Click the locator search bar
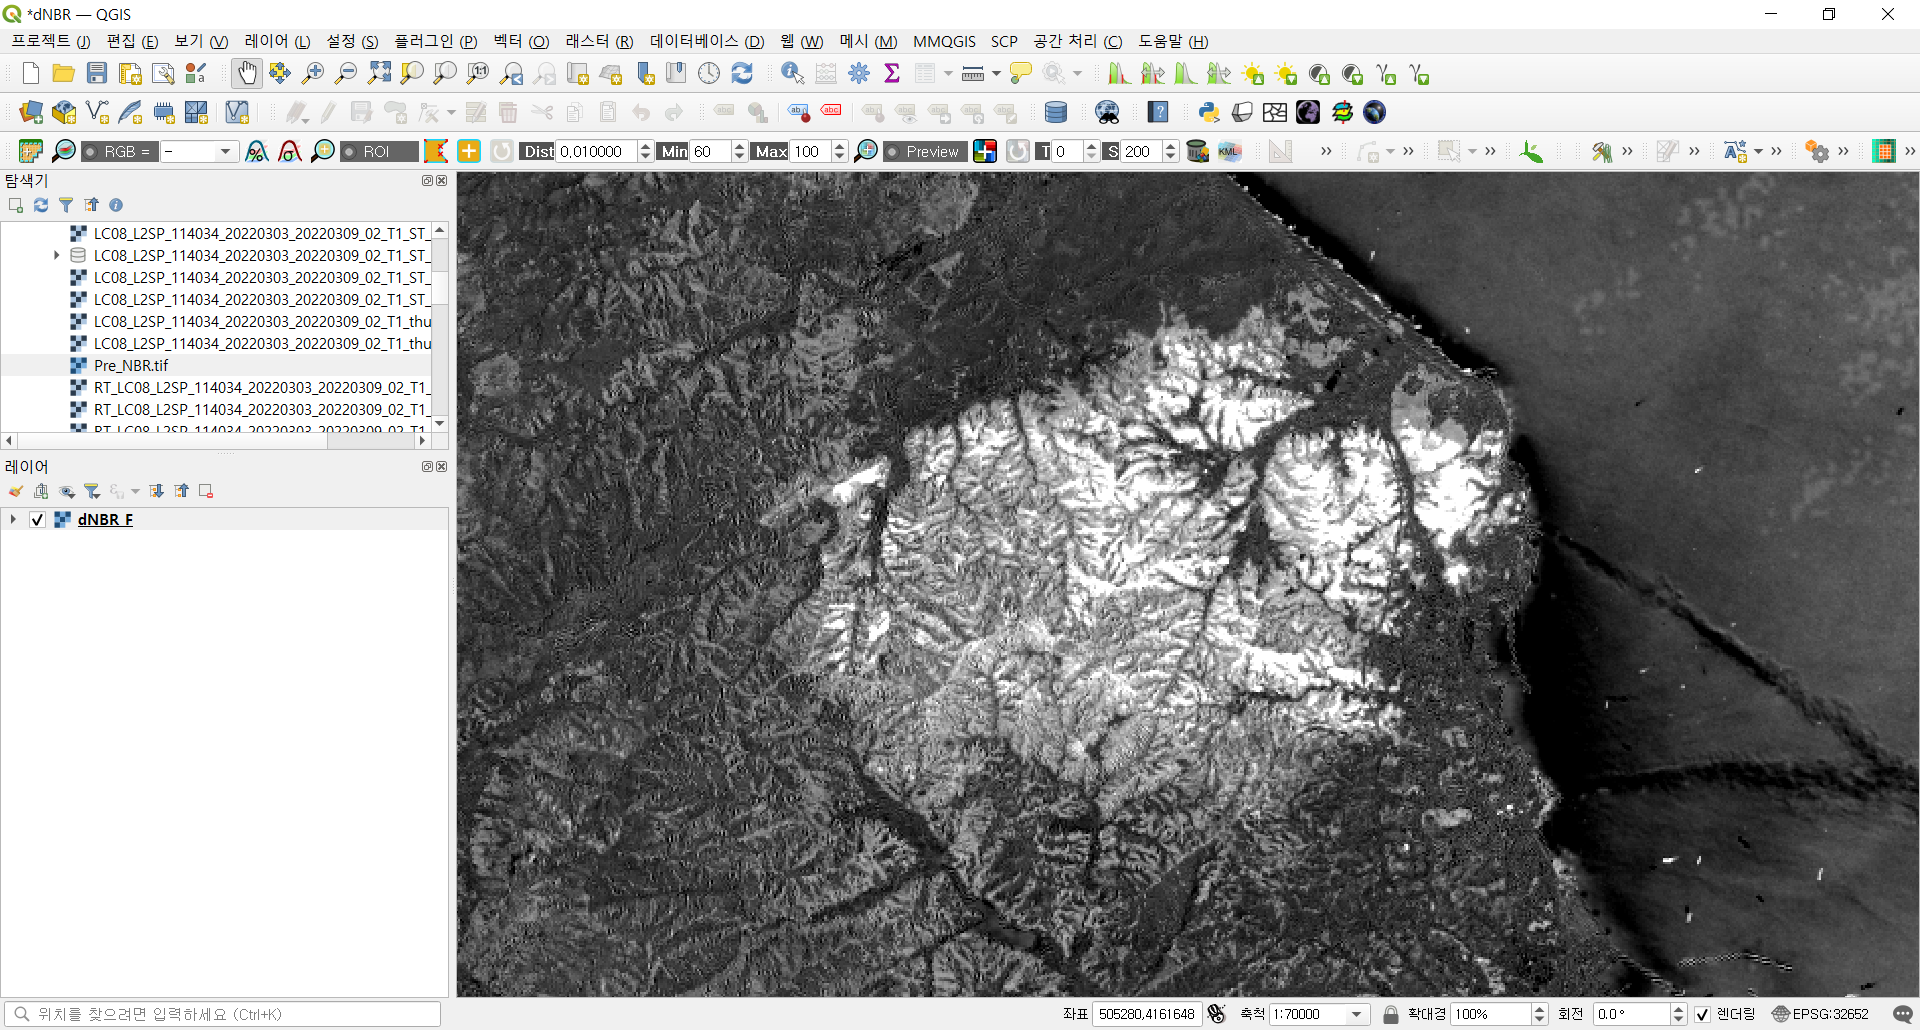Screen dimensions: 1920x1030 coord(222,1014)
